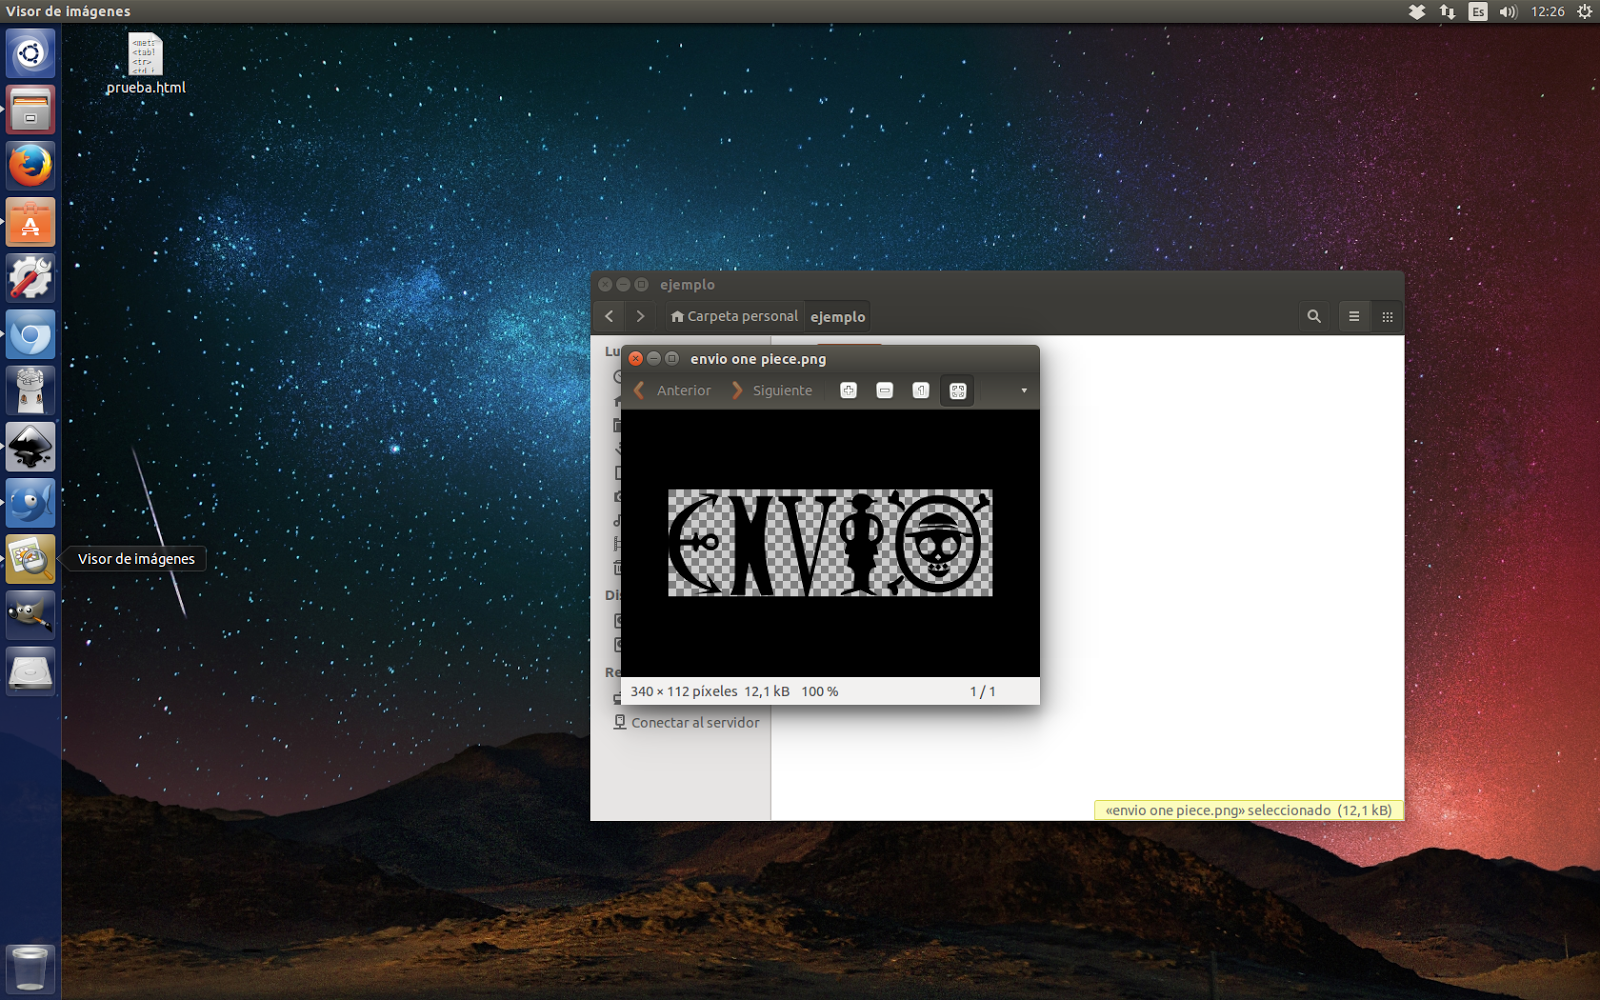1600x1000 pixels.
Task: Show image at normal 1:1 size
Action: [x=921, y=391]
